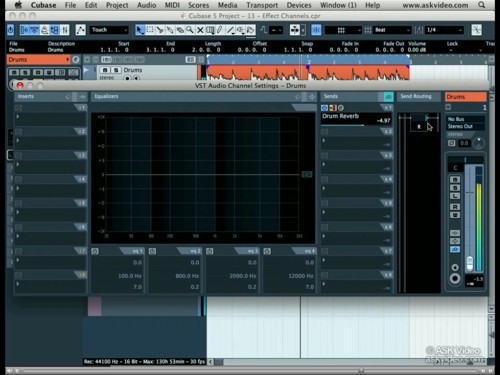The width and height of the screenshot is (500, 375).
Task: Click the orange pre-fader icon for send 1
Action: click(333, 108)
